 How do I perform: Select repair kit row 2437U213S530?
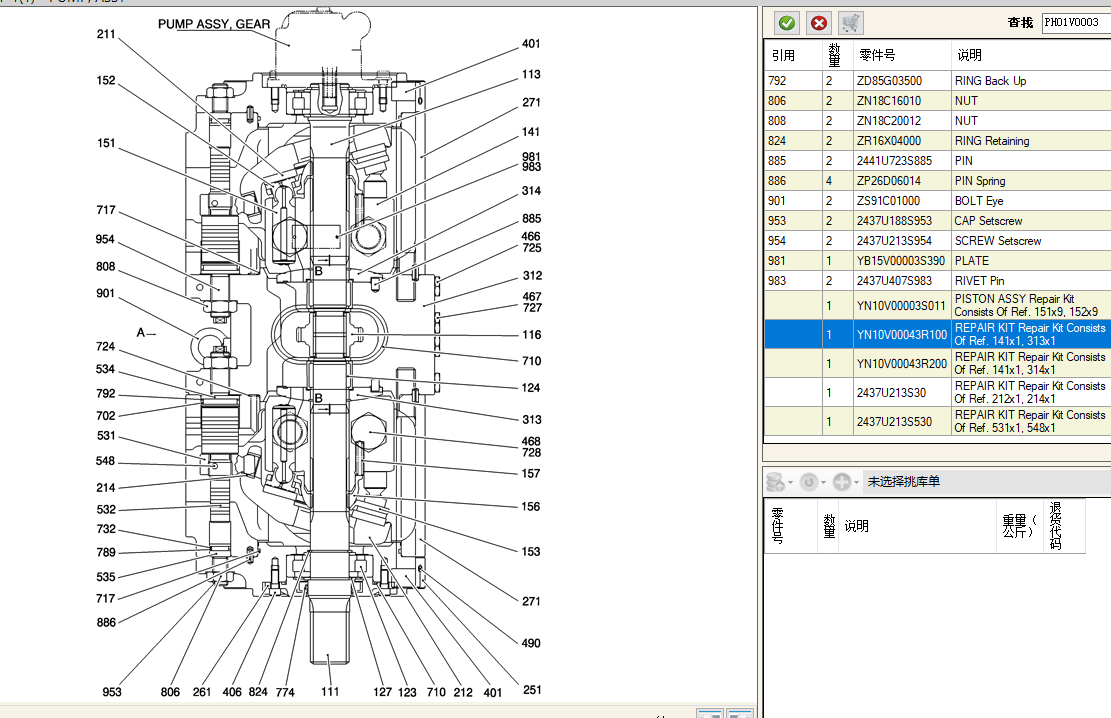937,421
